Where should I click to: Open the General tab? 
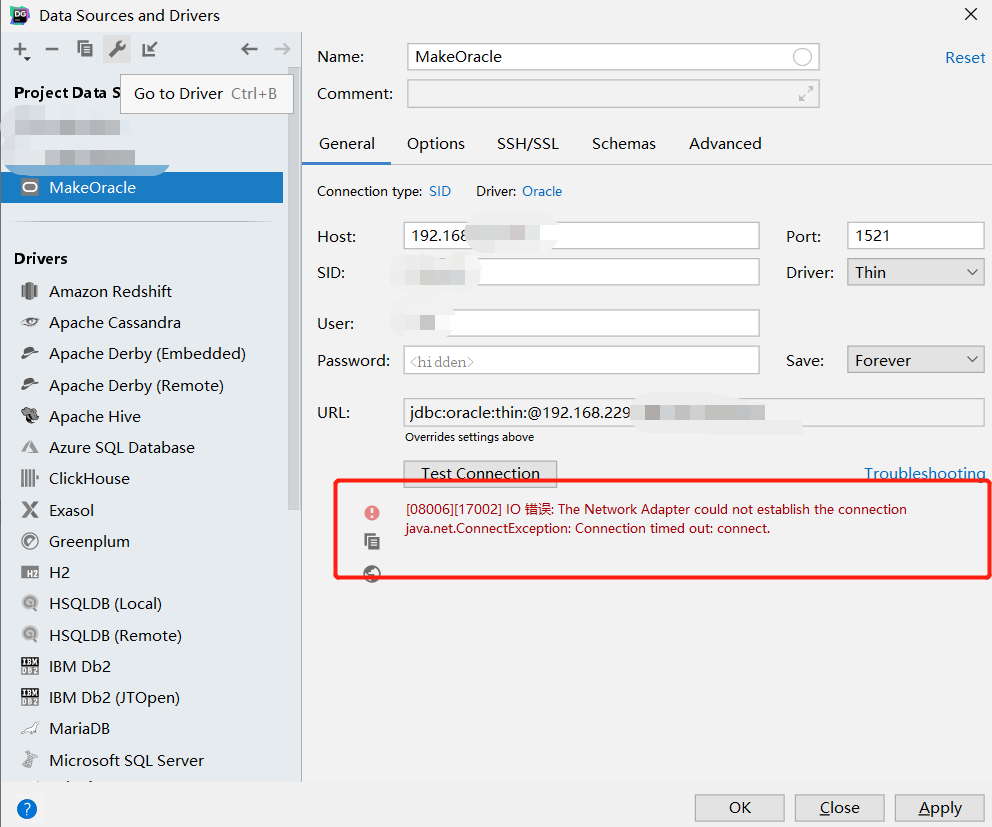347,144
